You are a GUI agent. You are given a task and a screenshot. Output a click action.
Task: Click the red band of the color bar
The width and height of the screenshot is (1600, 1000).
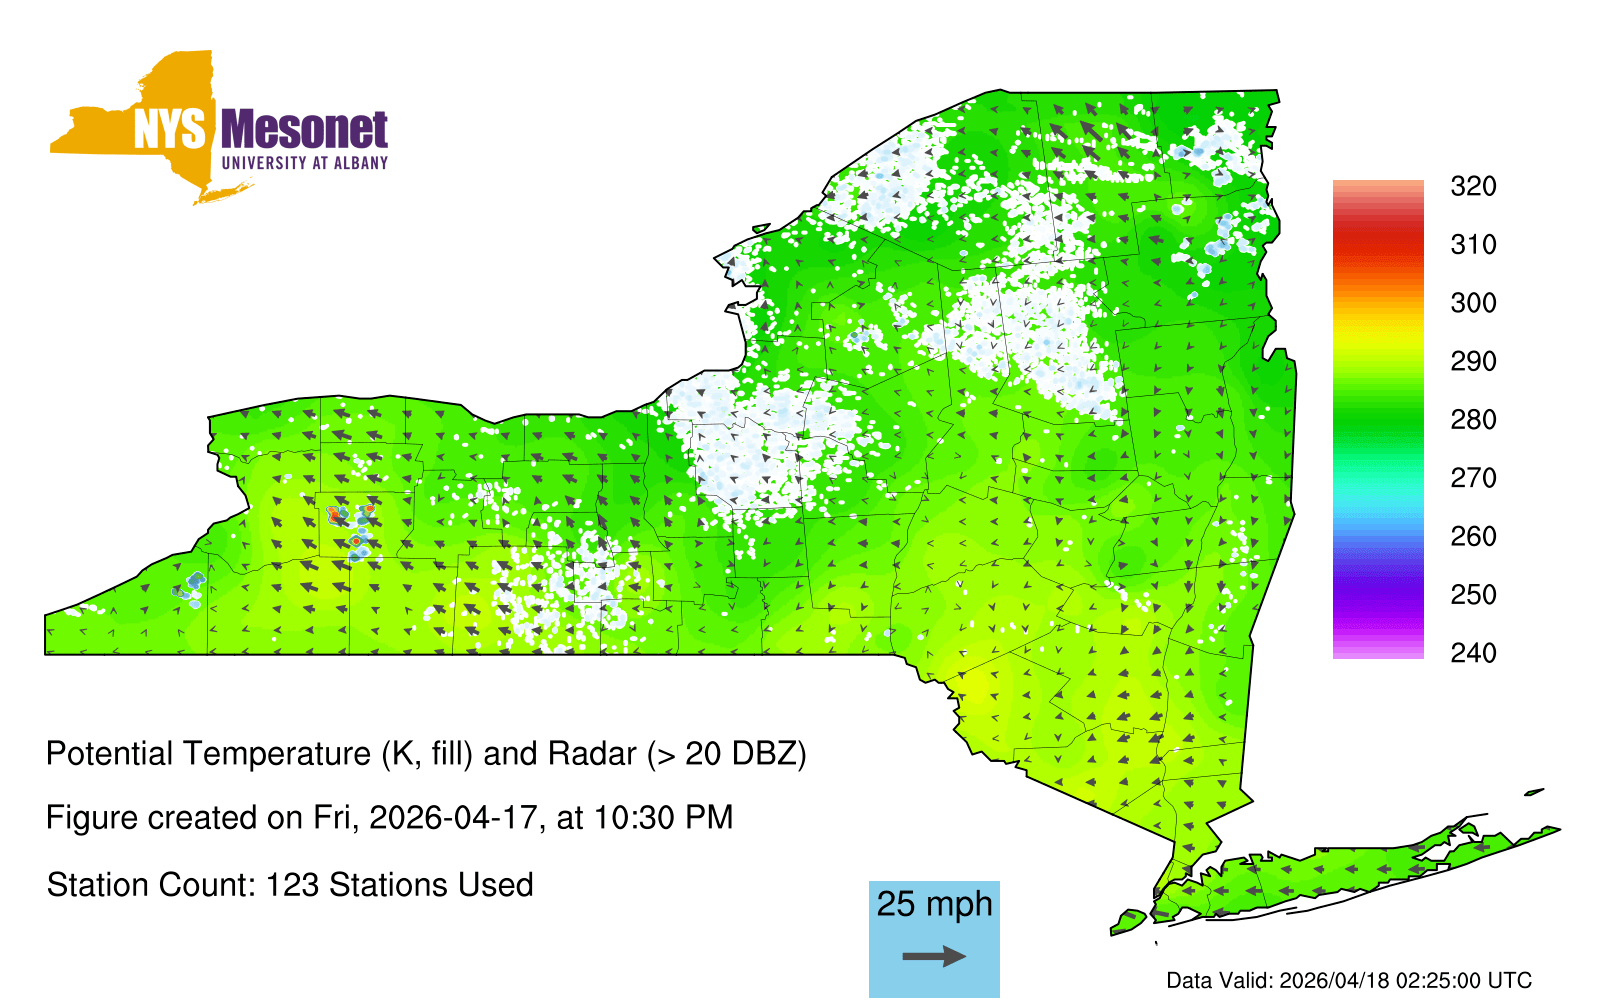tap(1377, 238)
